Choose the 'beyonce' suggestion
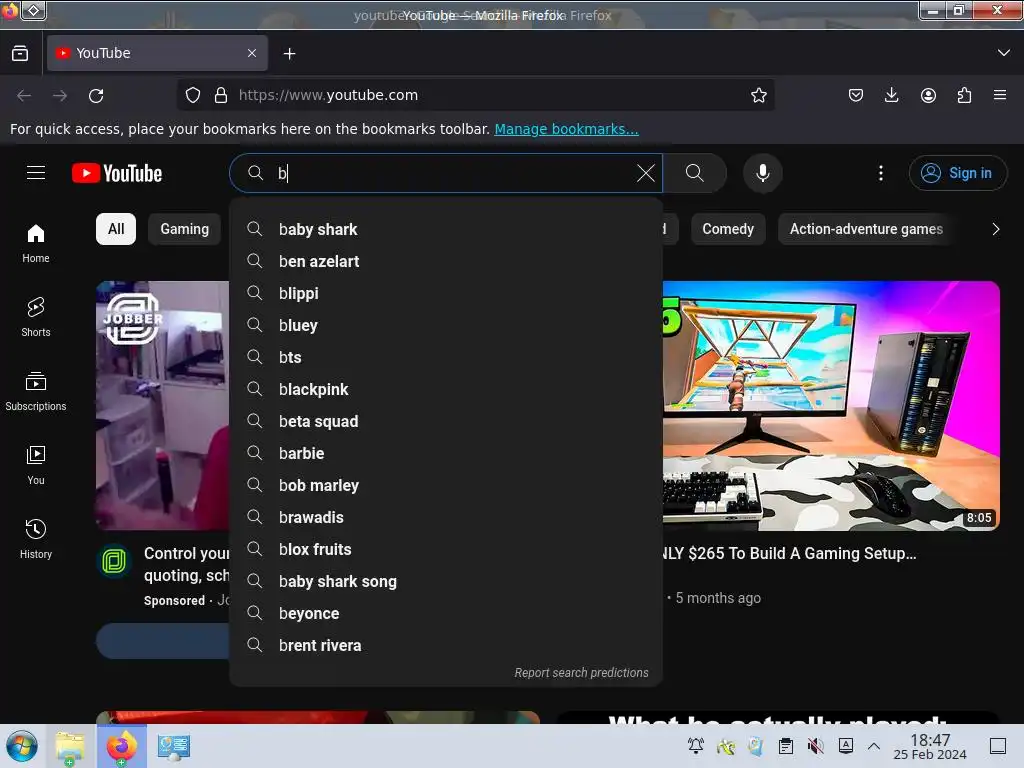The width and height of the screenshot is (1024, 768). coord(446,613)
